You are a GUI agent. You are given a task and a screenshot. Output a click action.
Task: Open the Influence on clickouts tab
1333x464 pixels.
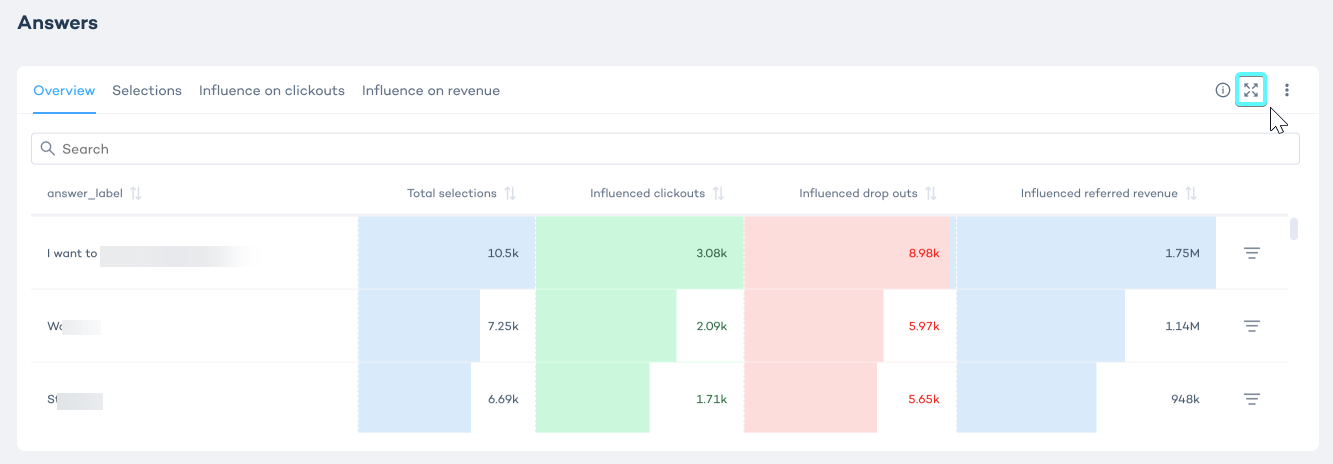pos(272,90)
